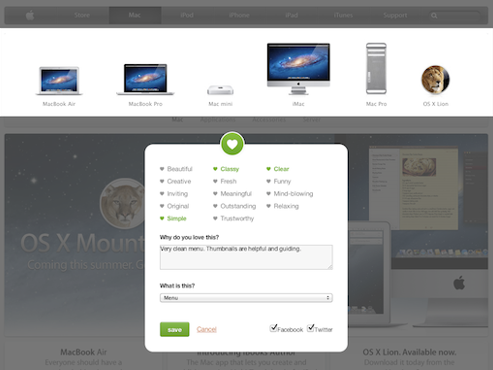Toggle the Funny tag
Viewport: 493px width, 370px height.
[279, 181]
